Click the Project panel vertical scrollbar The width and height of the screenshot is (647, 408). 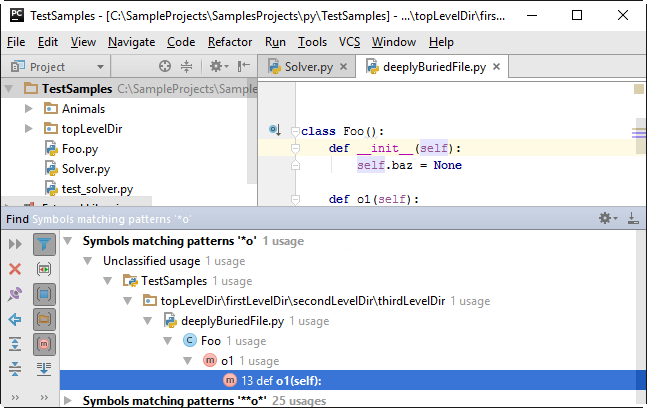click(x=252, y=132)
